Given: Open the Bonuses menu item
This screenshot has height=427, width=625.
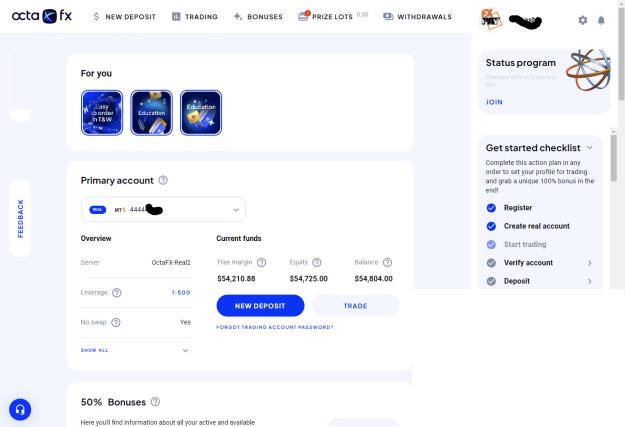Looking at the screenshot, I should point(258,17).
